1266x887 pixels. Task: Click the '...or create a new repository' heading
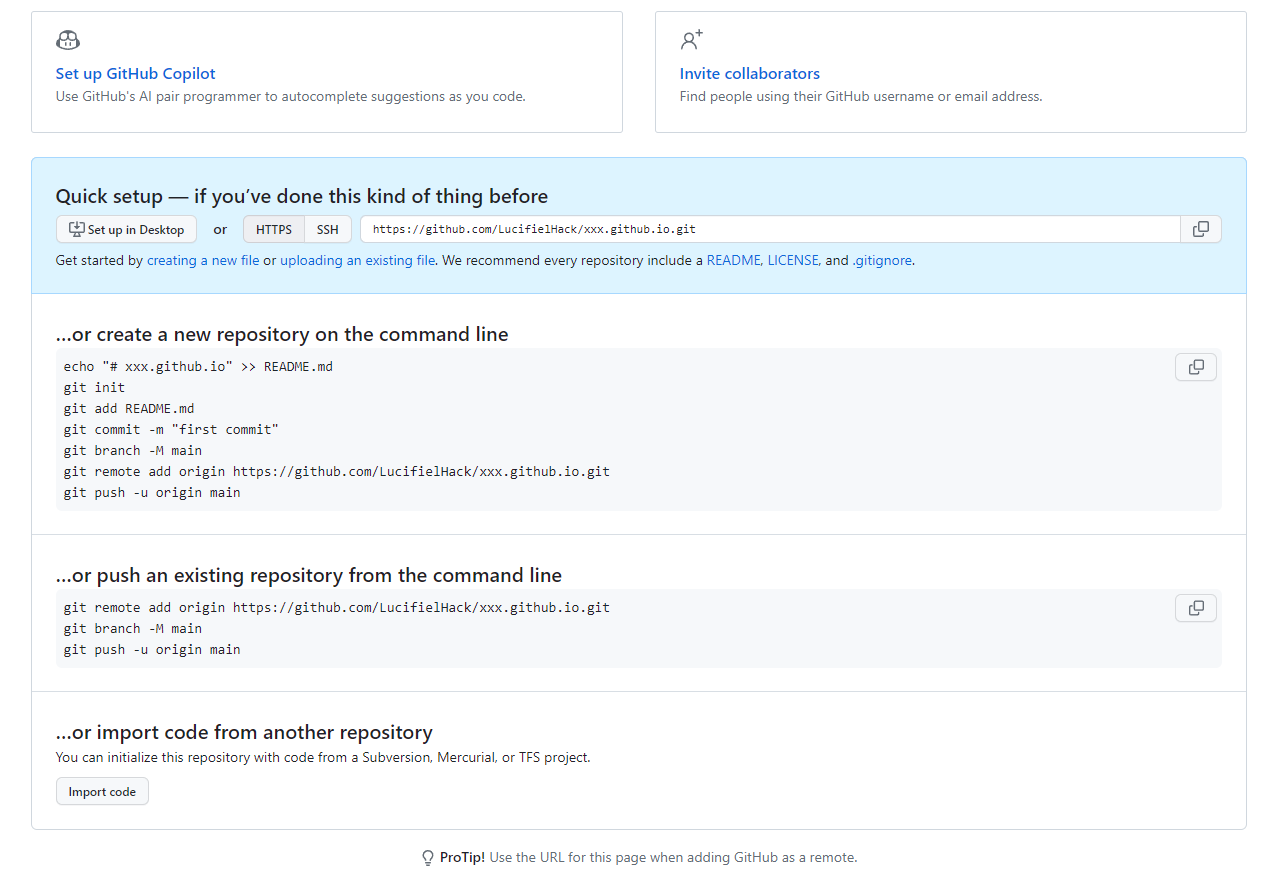(x=282, y=334)
